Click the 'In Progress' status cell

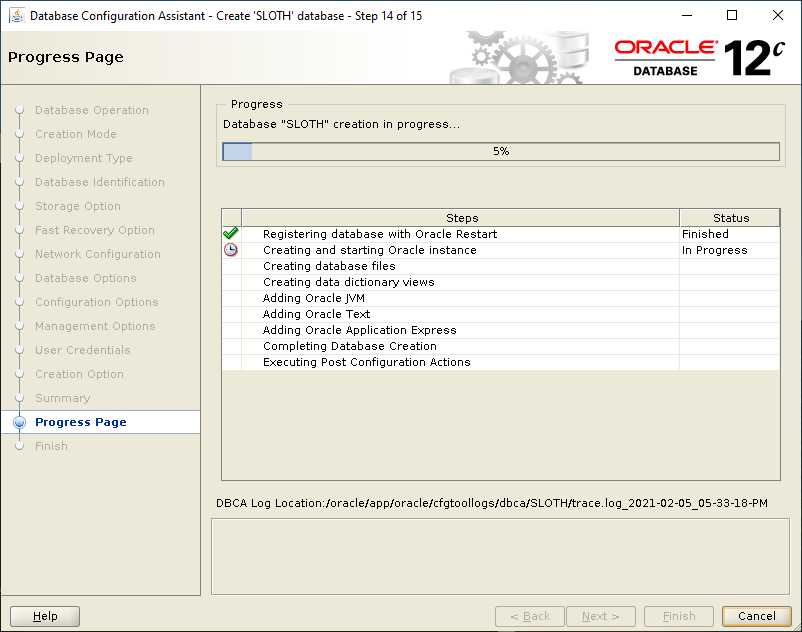pyautogui.click(x=730, y=250)
